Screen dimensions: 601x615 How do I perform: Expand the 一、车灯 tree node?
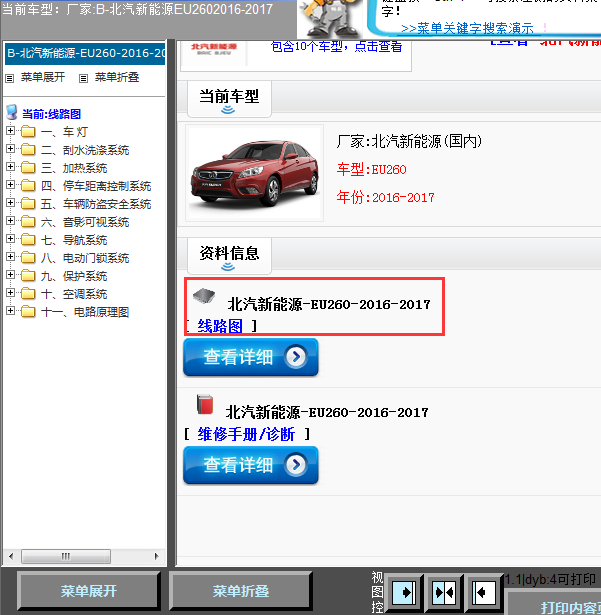11,131
